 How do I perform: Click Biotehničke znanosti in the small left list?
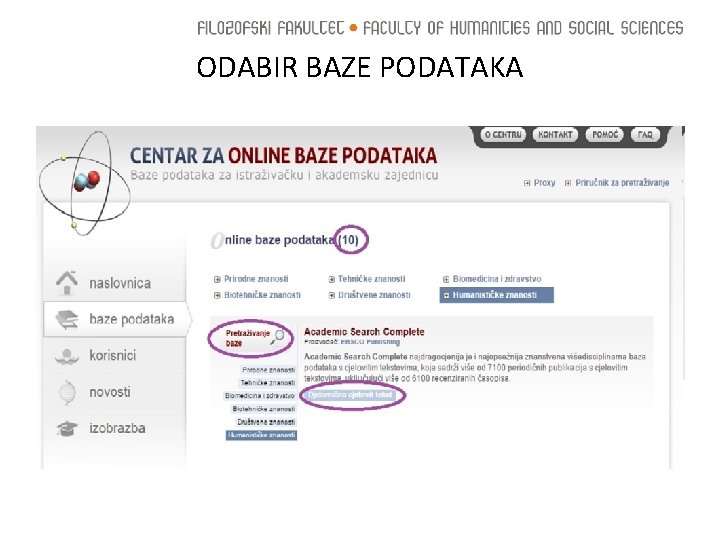(x=264, y=409)
